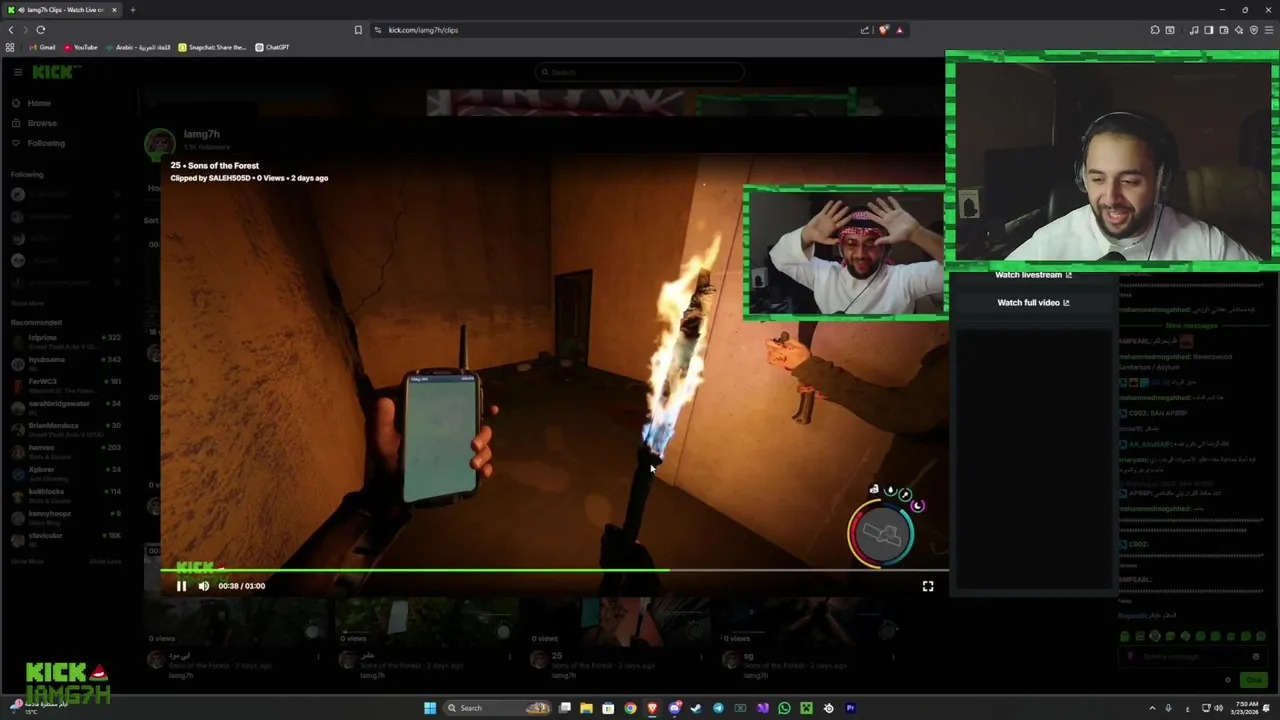The width and height of the screenshot is (1280, 720).
Task: Open the Watch full video link
Action: pyautogui.click(x=1033, y=302)
